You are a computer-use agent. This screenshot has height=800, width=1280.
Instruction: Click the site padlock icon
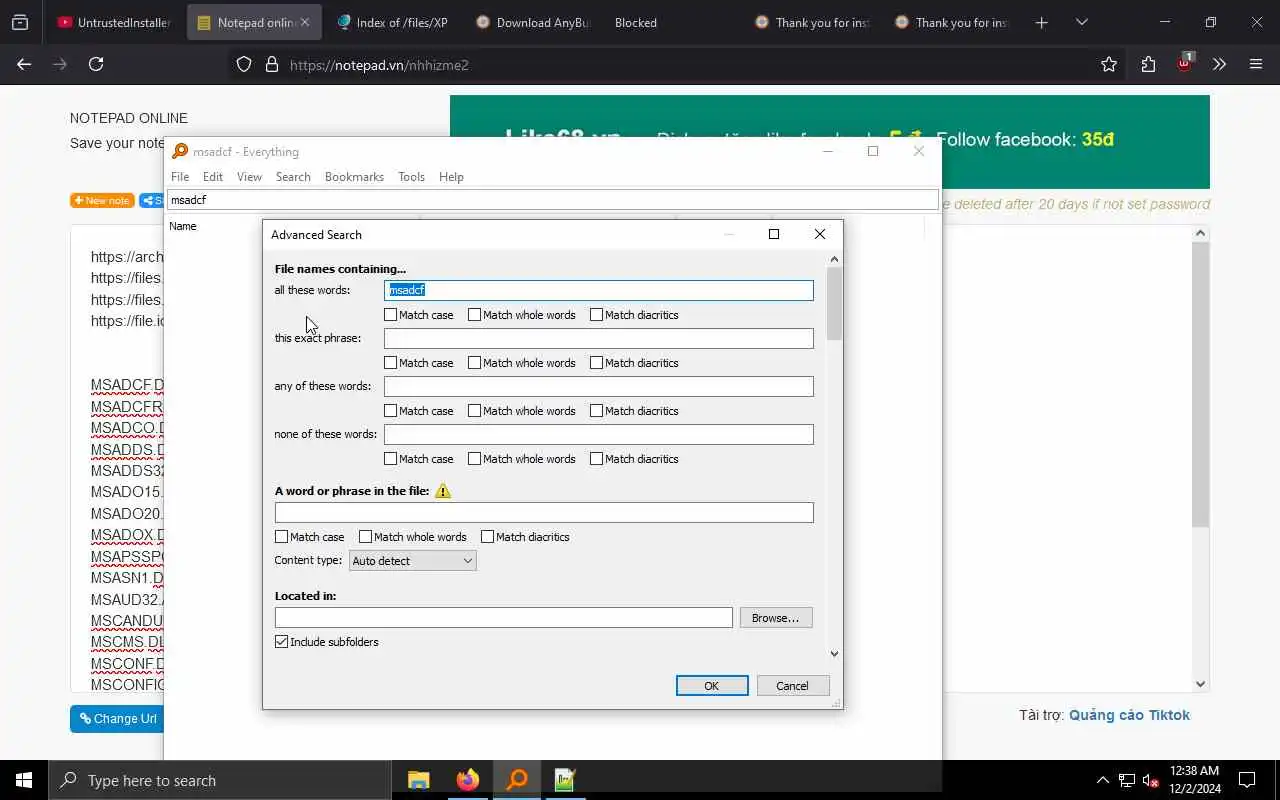(271, 64)
